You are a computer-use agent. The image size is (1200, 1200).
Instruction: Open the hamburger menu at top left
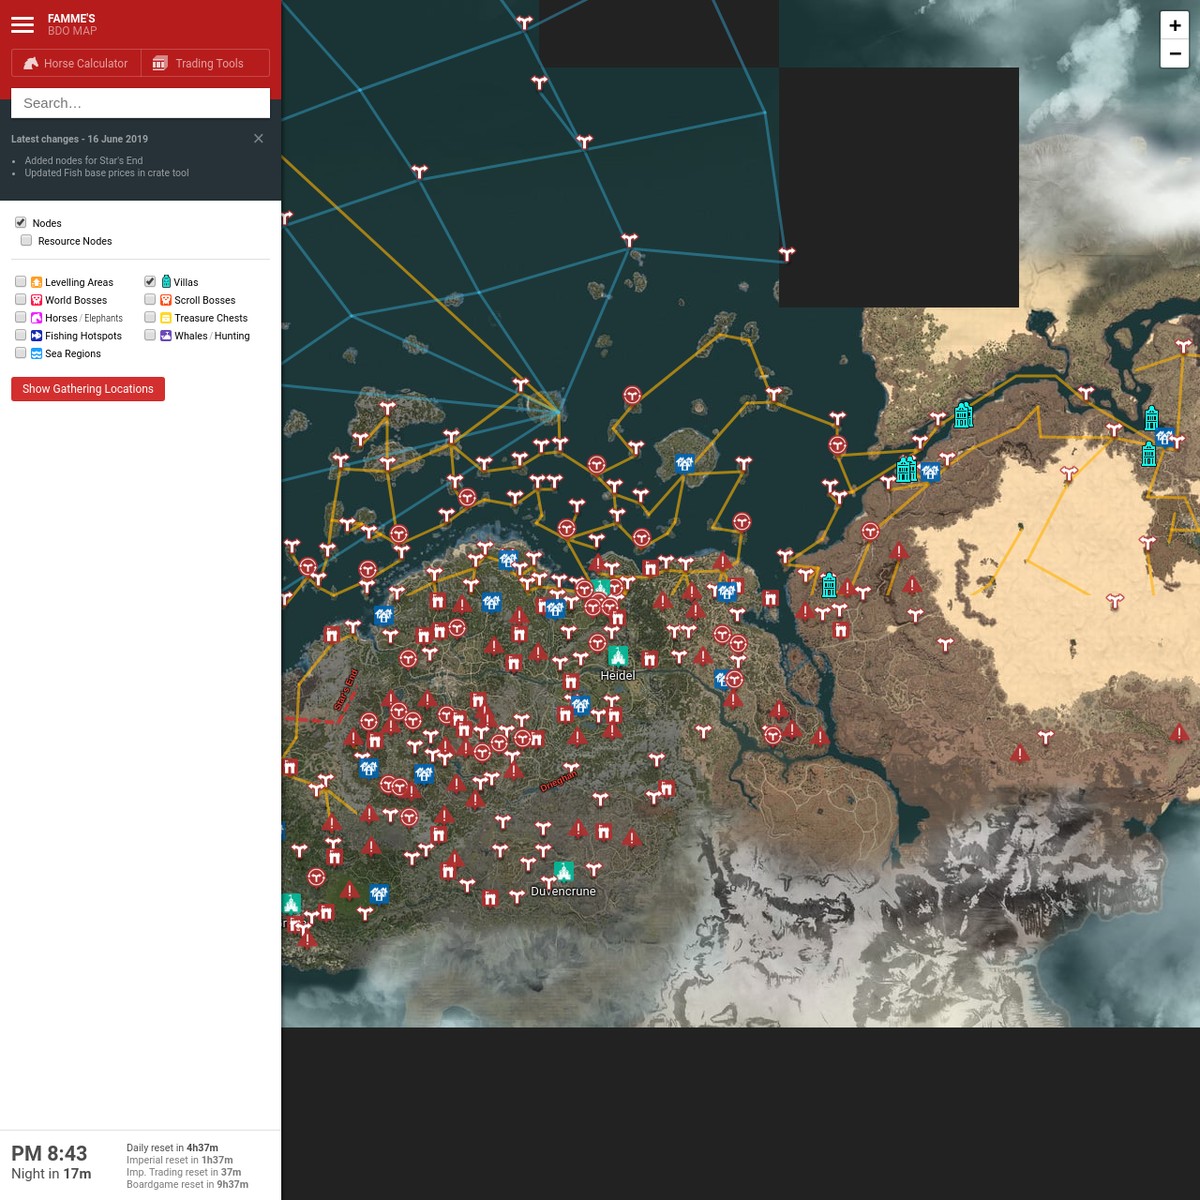pos(22,24)
